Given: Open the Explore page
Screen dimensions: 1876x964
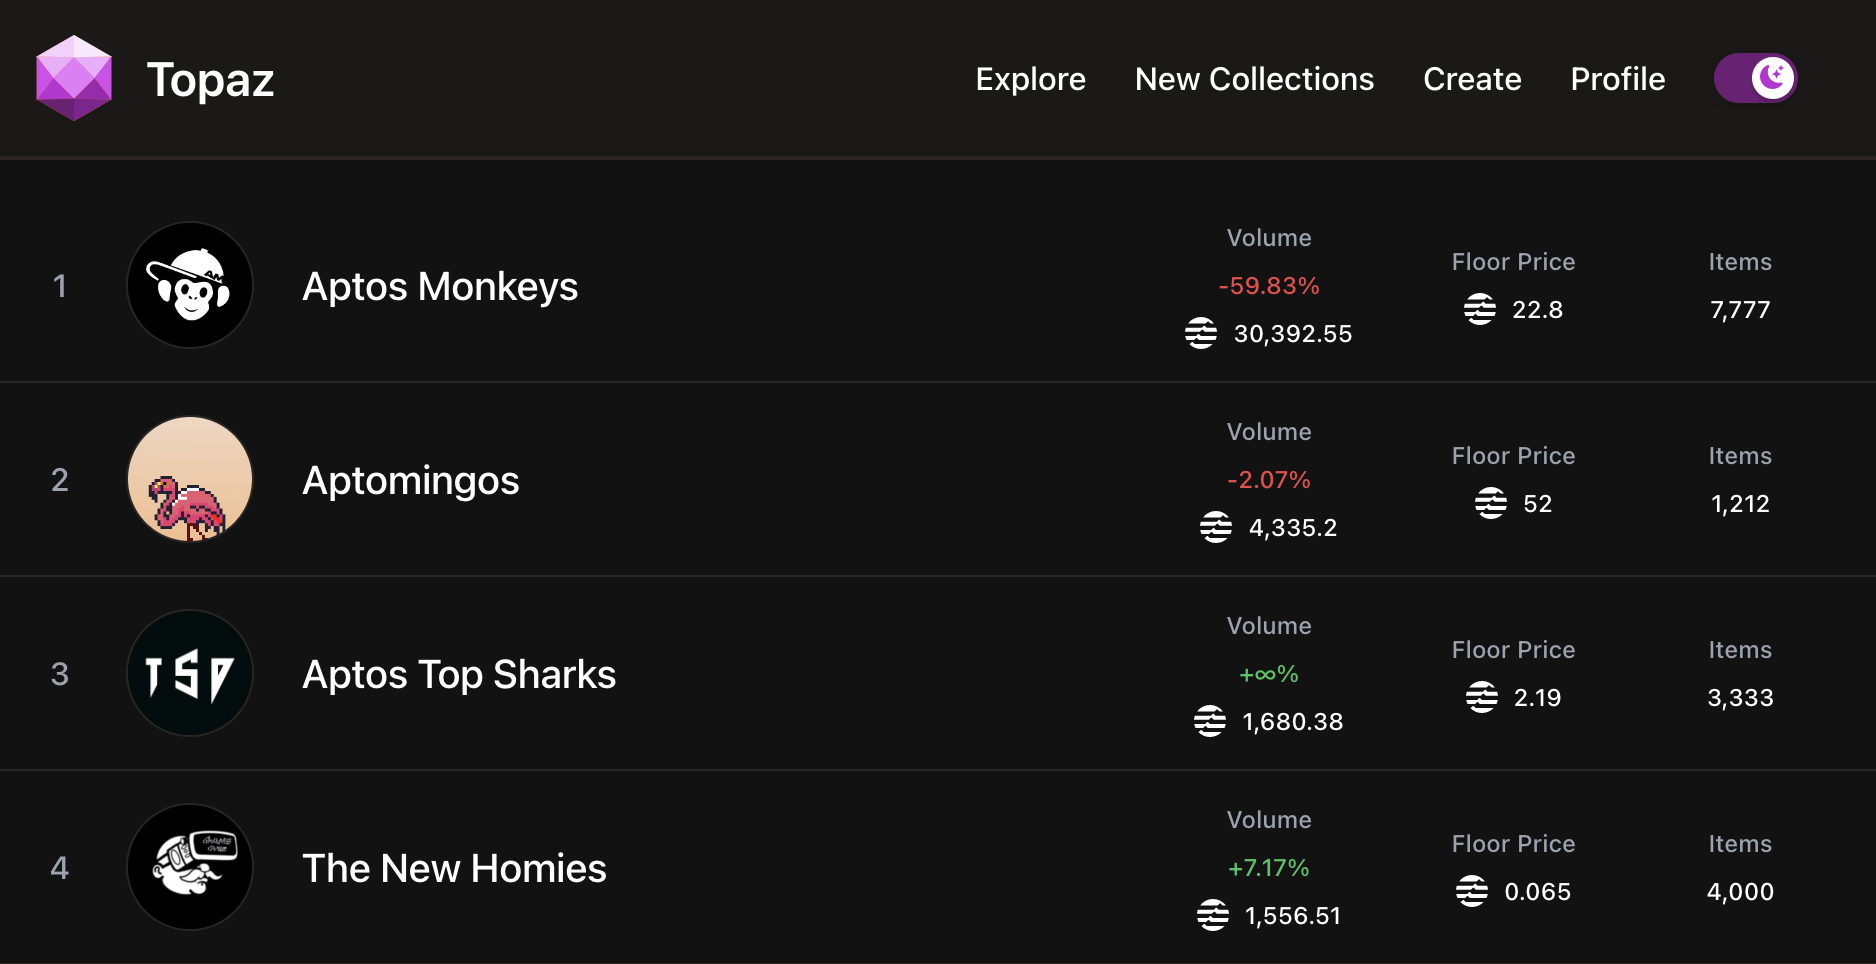Looking at the screenshot, I should pos(1030,79).
